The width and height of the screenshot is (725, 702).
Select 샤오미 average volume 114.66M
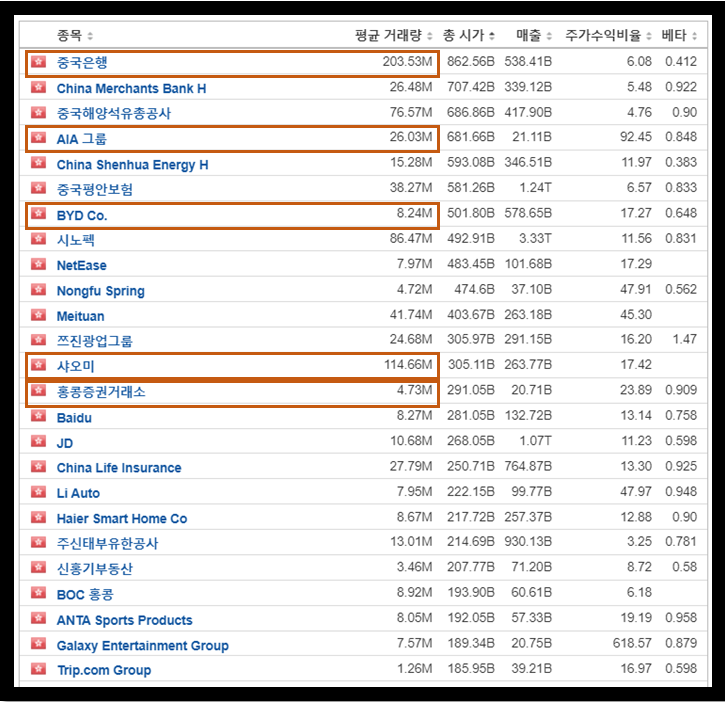click(408, 365)
